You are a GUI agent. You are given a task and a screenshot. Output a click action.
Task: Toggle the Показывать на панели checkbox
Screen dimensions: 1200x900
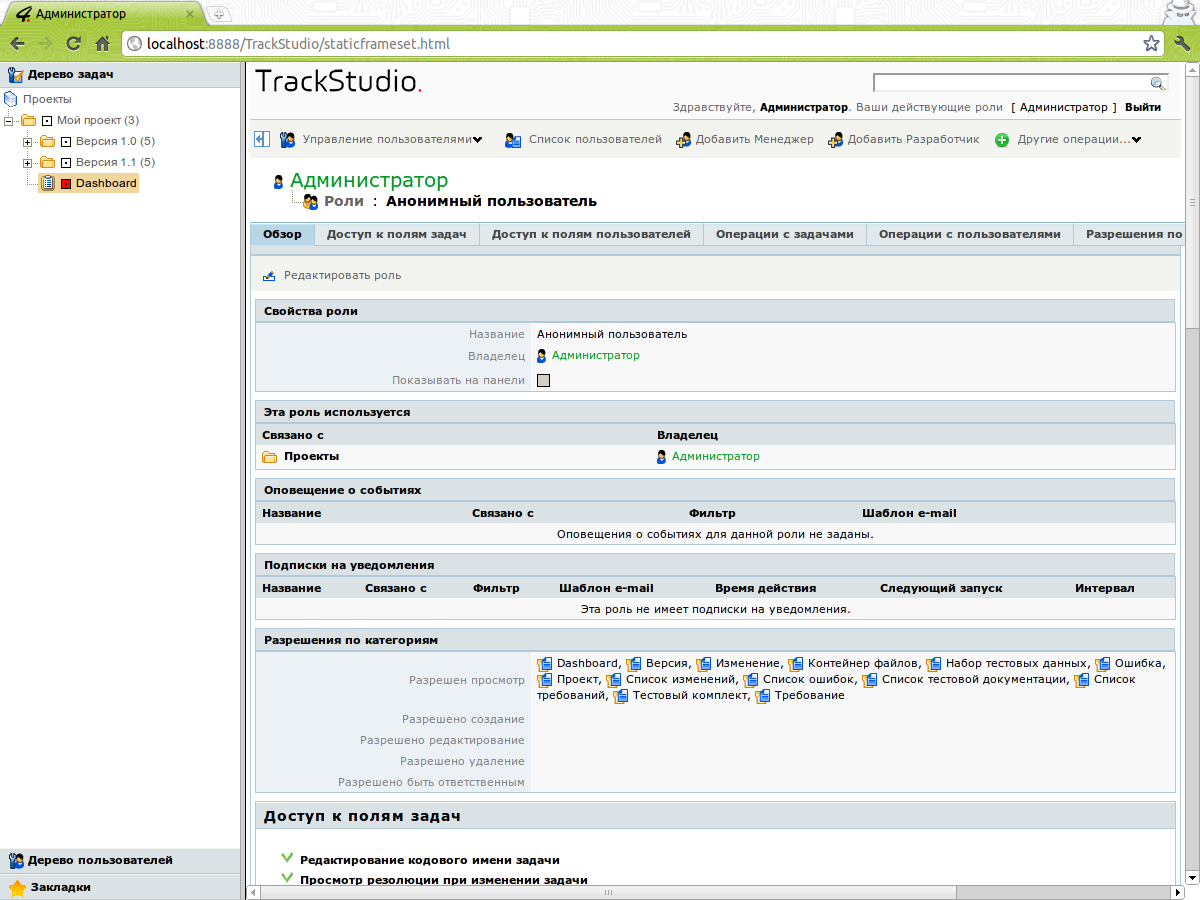(544, 380)
